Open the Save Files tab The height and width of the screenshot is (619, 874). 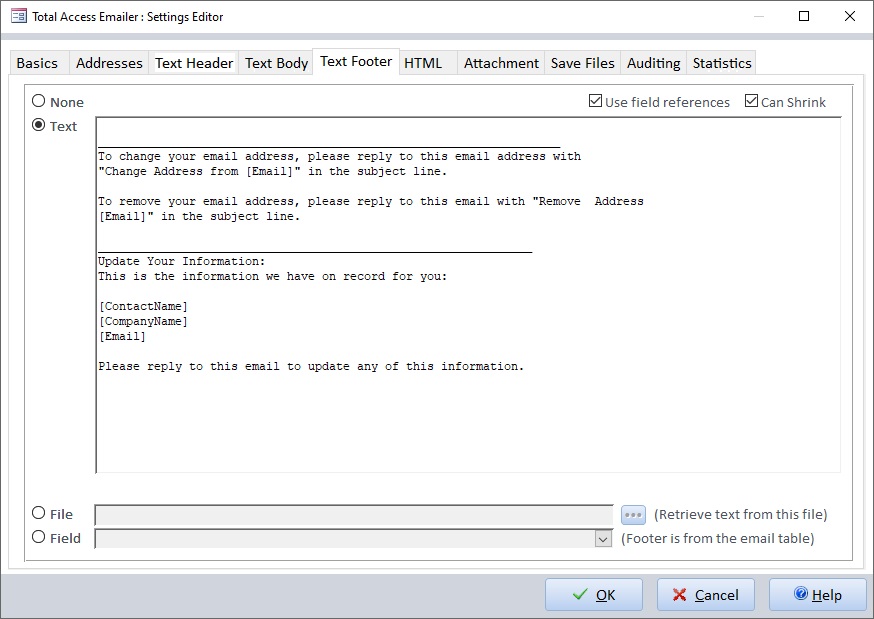582,63
